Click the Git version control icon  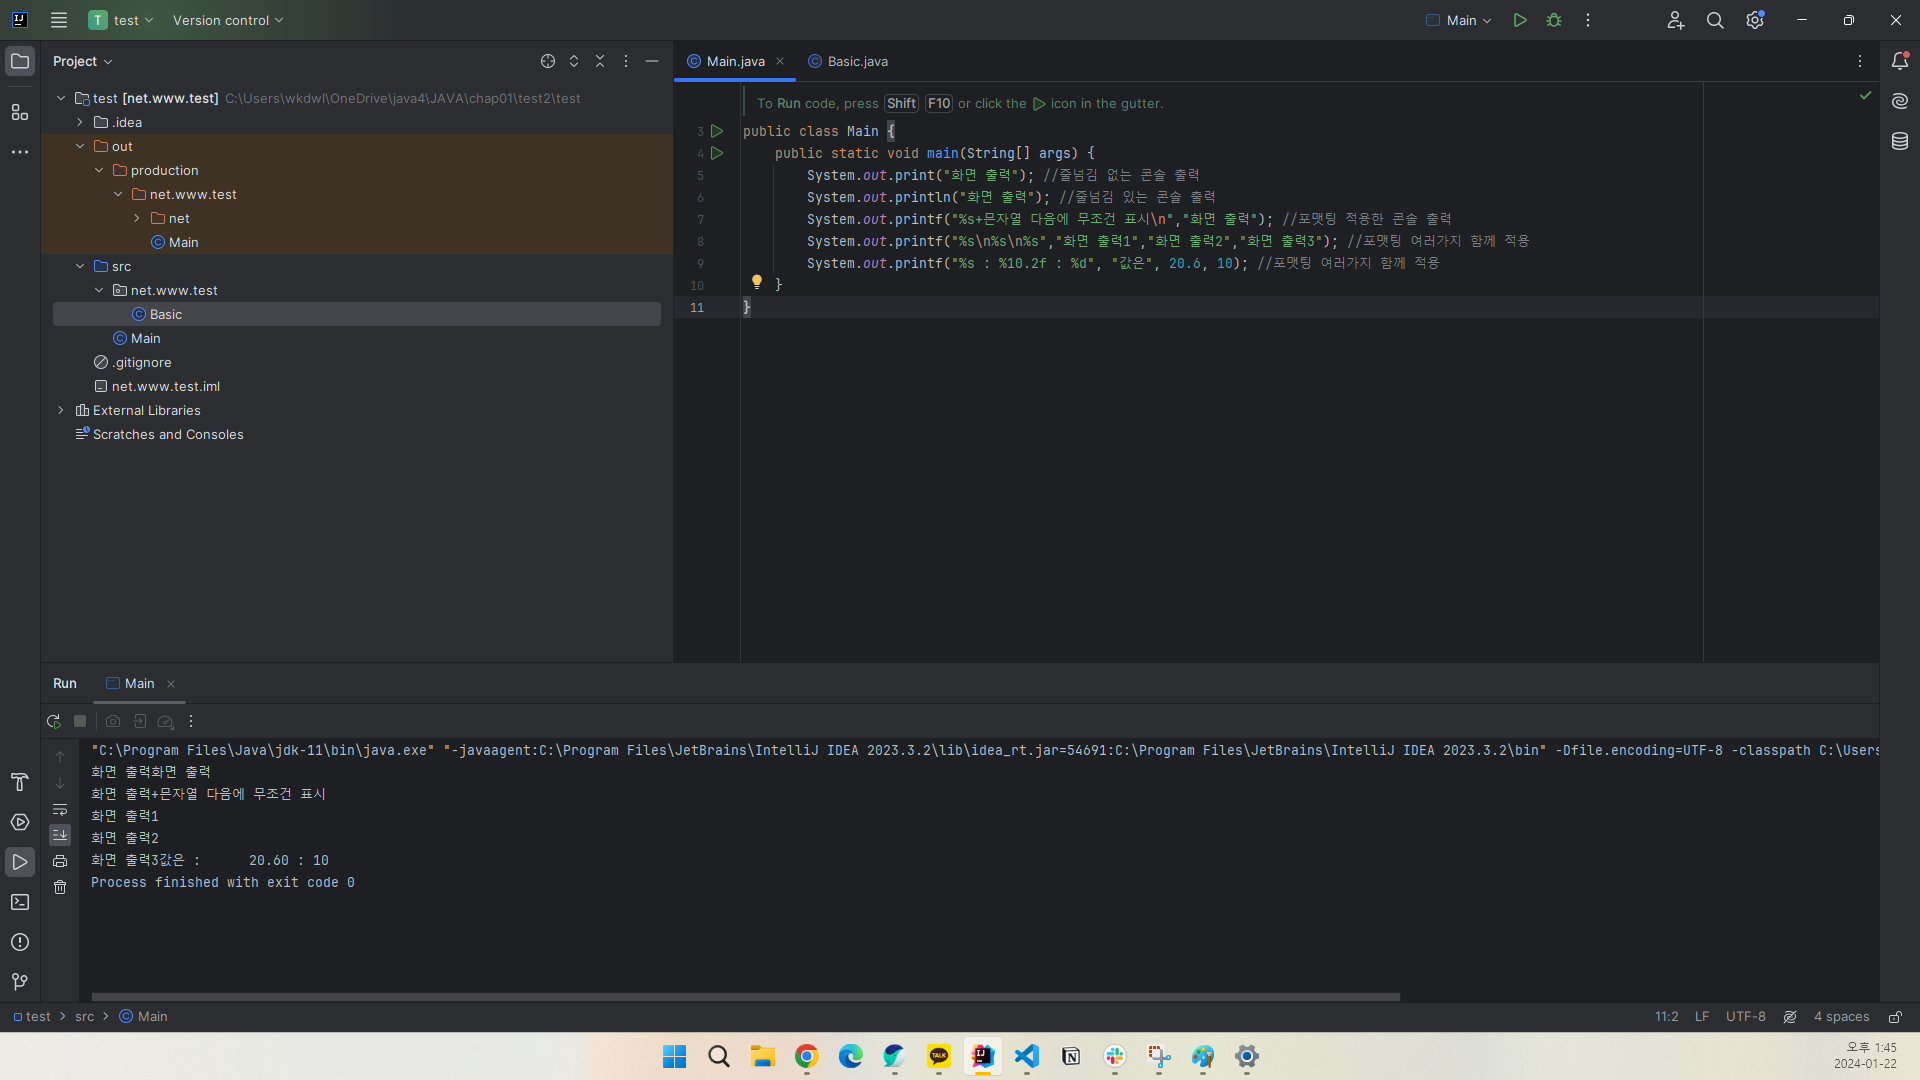20,980
